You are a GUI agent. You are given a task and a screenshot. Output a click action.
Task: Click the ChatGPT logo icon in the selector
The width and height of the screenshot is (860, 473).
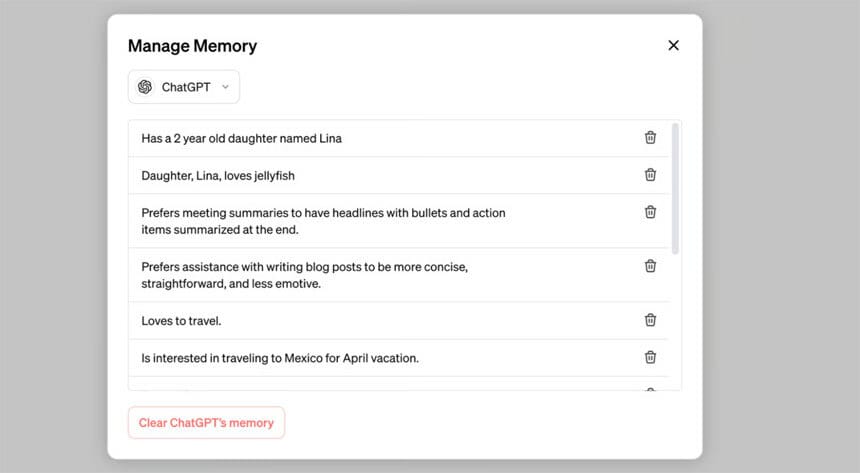click(145, 87)
